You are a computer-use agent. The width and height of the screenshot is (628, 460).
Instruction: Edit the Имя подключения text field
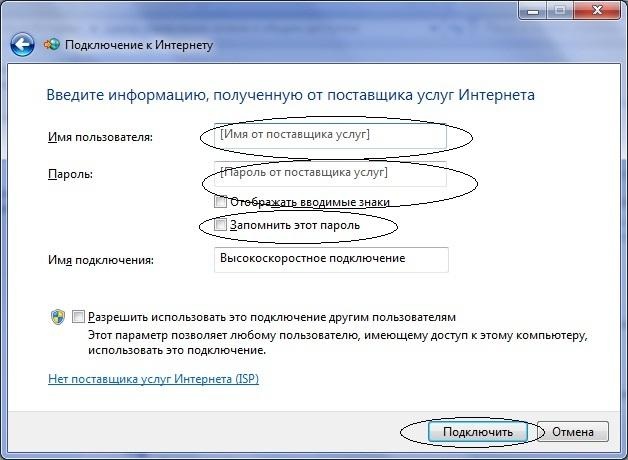pos(331,260)
